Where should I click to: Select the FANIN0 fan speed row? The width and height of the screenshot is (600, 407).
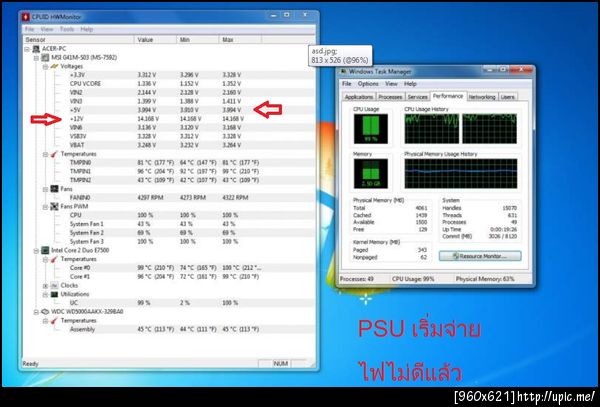coord(169,198)
